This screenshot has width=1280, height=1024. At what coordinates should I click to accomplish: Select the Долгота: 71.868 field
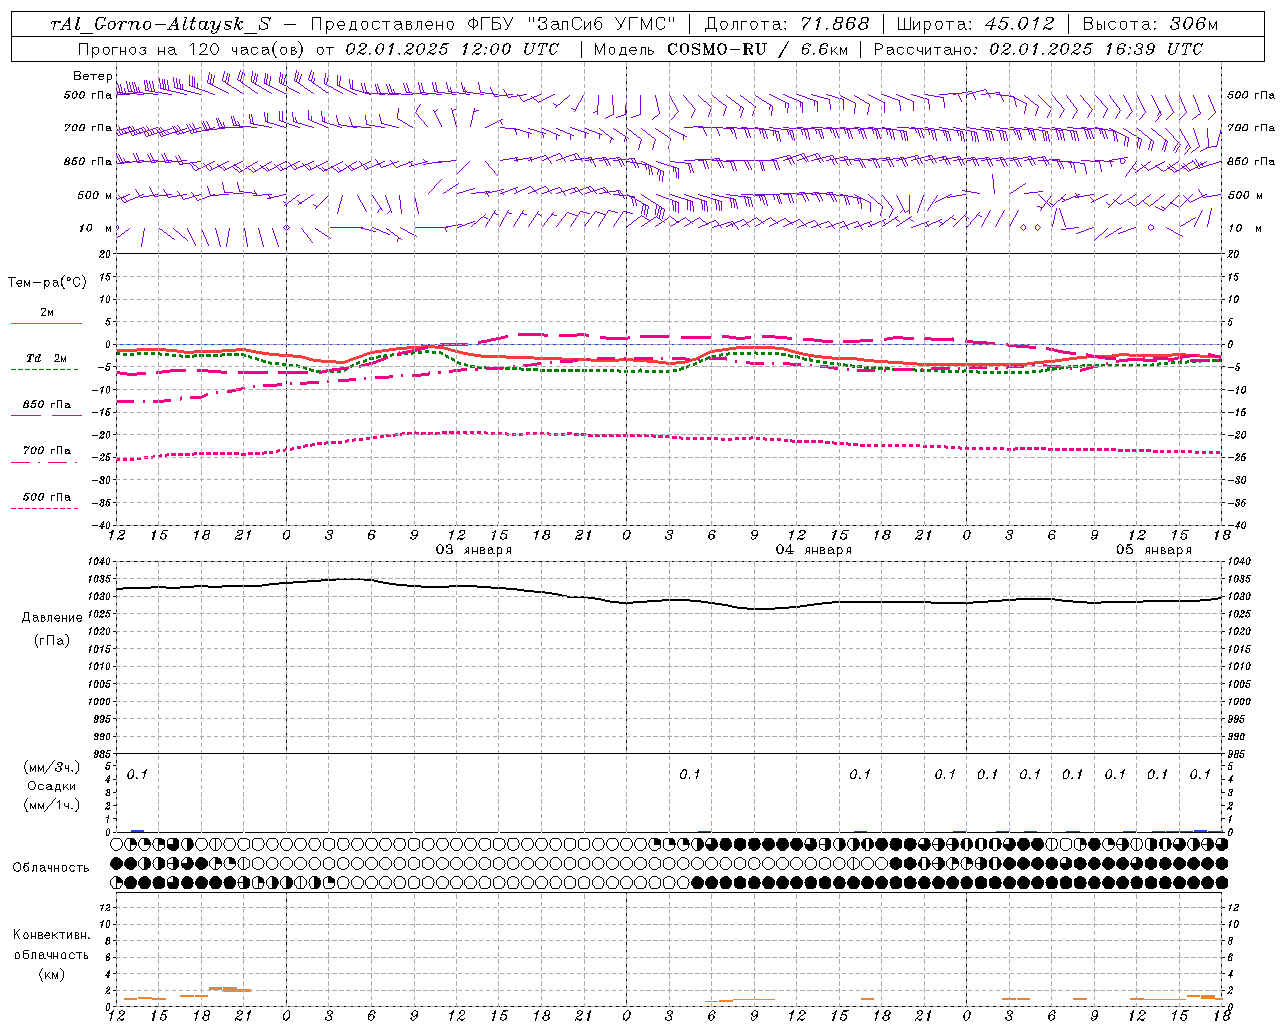(x=787, y=24)
